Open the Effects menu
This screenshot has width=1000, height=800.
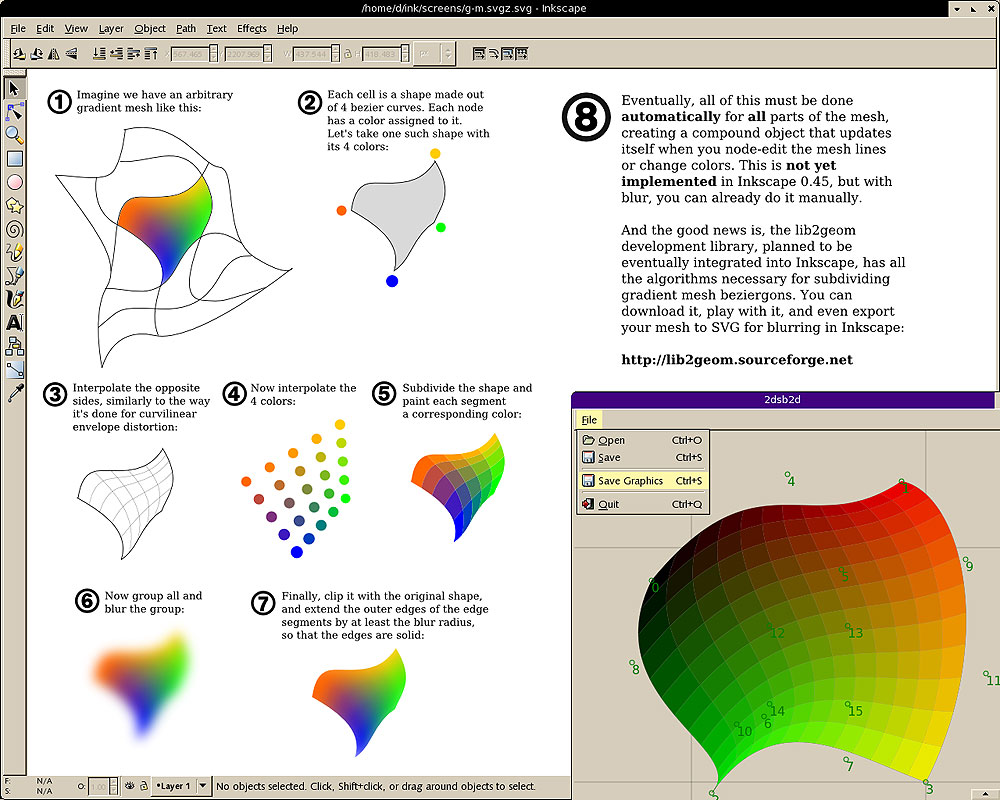(x=252, y=29)
